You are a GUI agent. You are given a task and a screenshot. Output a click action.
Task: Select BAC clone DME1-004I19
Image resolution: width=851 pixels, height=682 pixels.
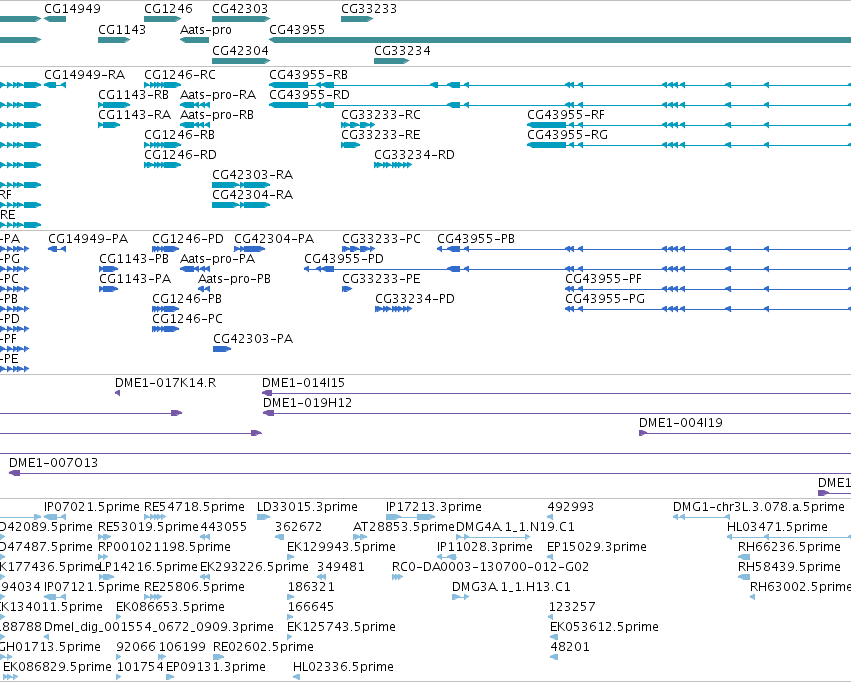(681, 423)
